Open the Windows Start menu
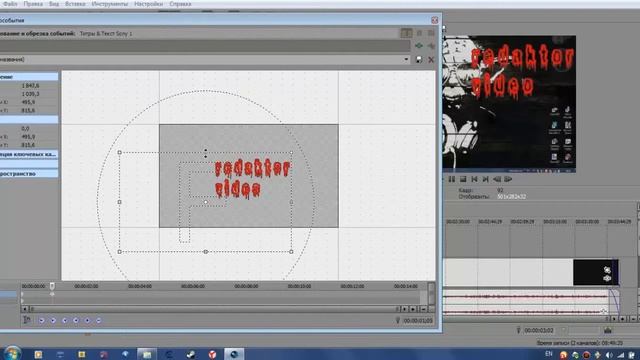The image size is (640, 360). click(x=12, y=353)
